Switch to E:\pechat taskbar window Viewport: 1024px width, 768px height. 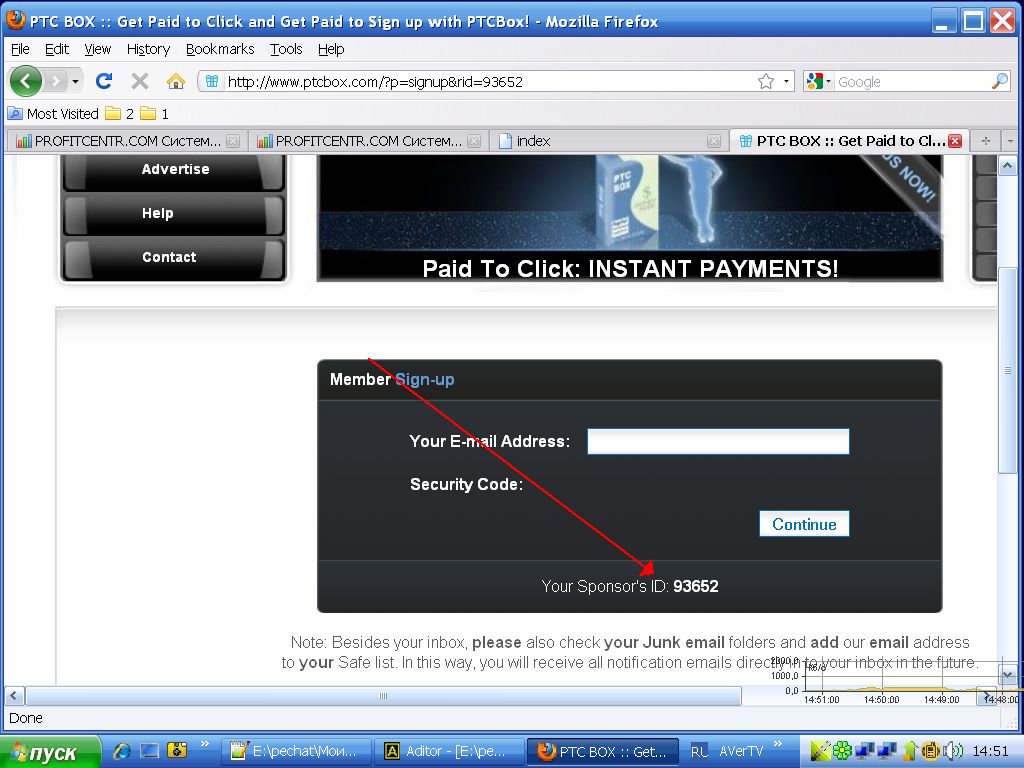[x=296, y=752]
